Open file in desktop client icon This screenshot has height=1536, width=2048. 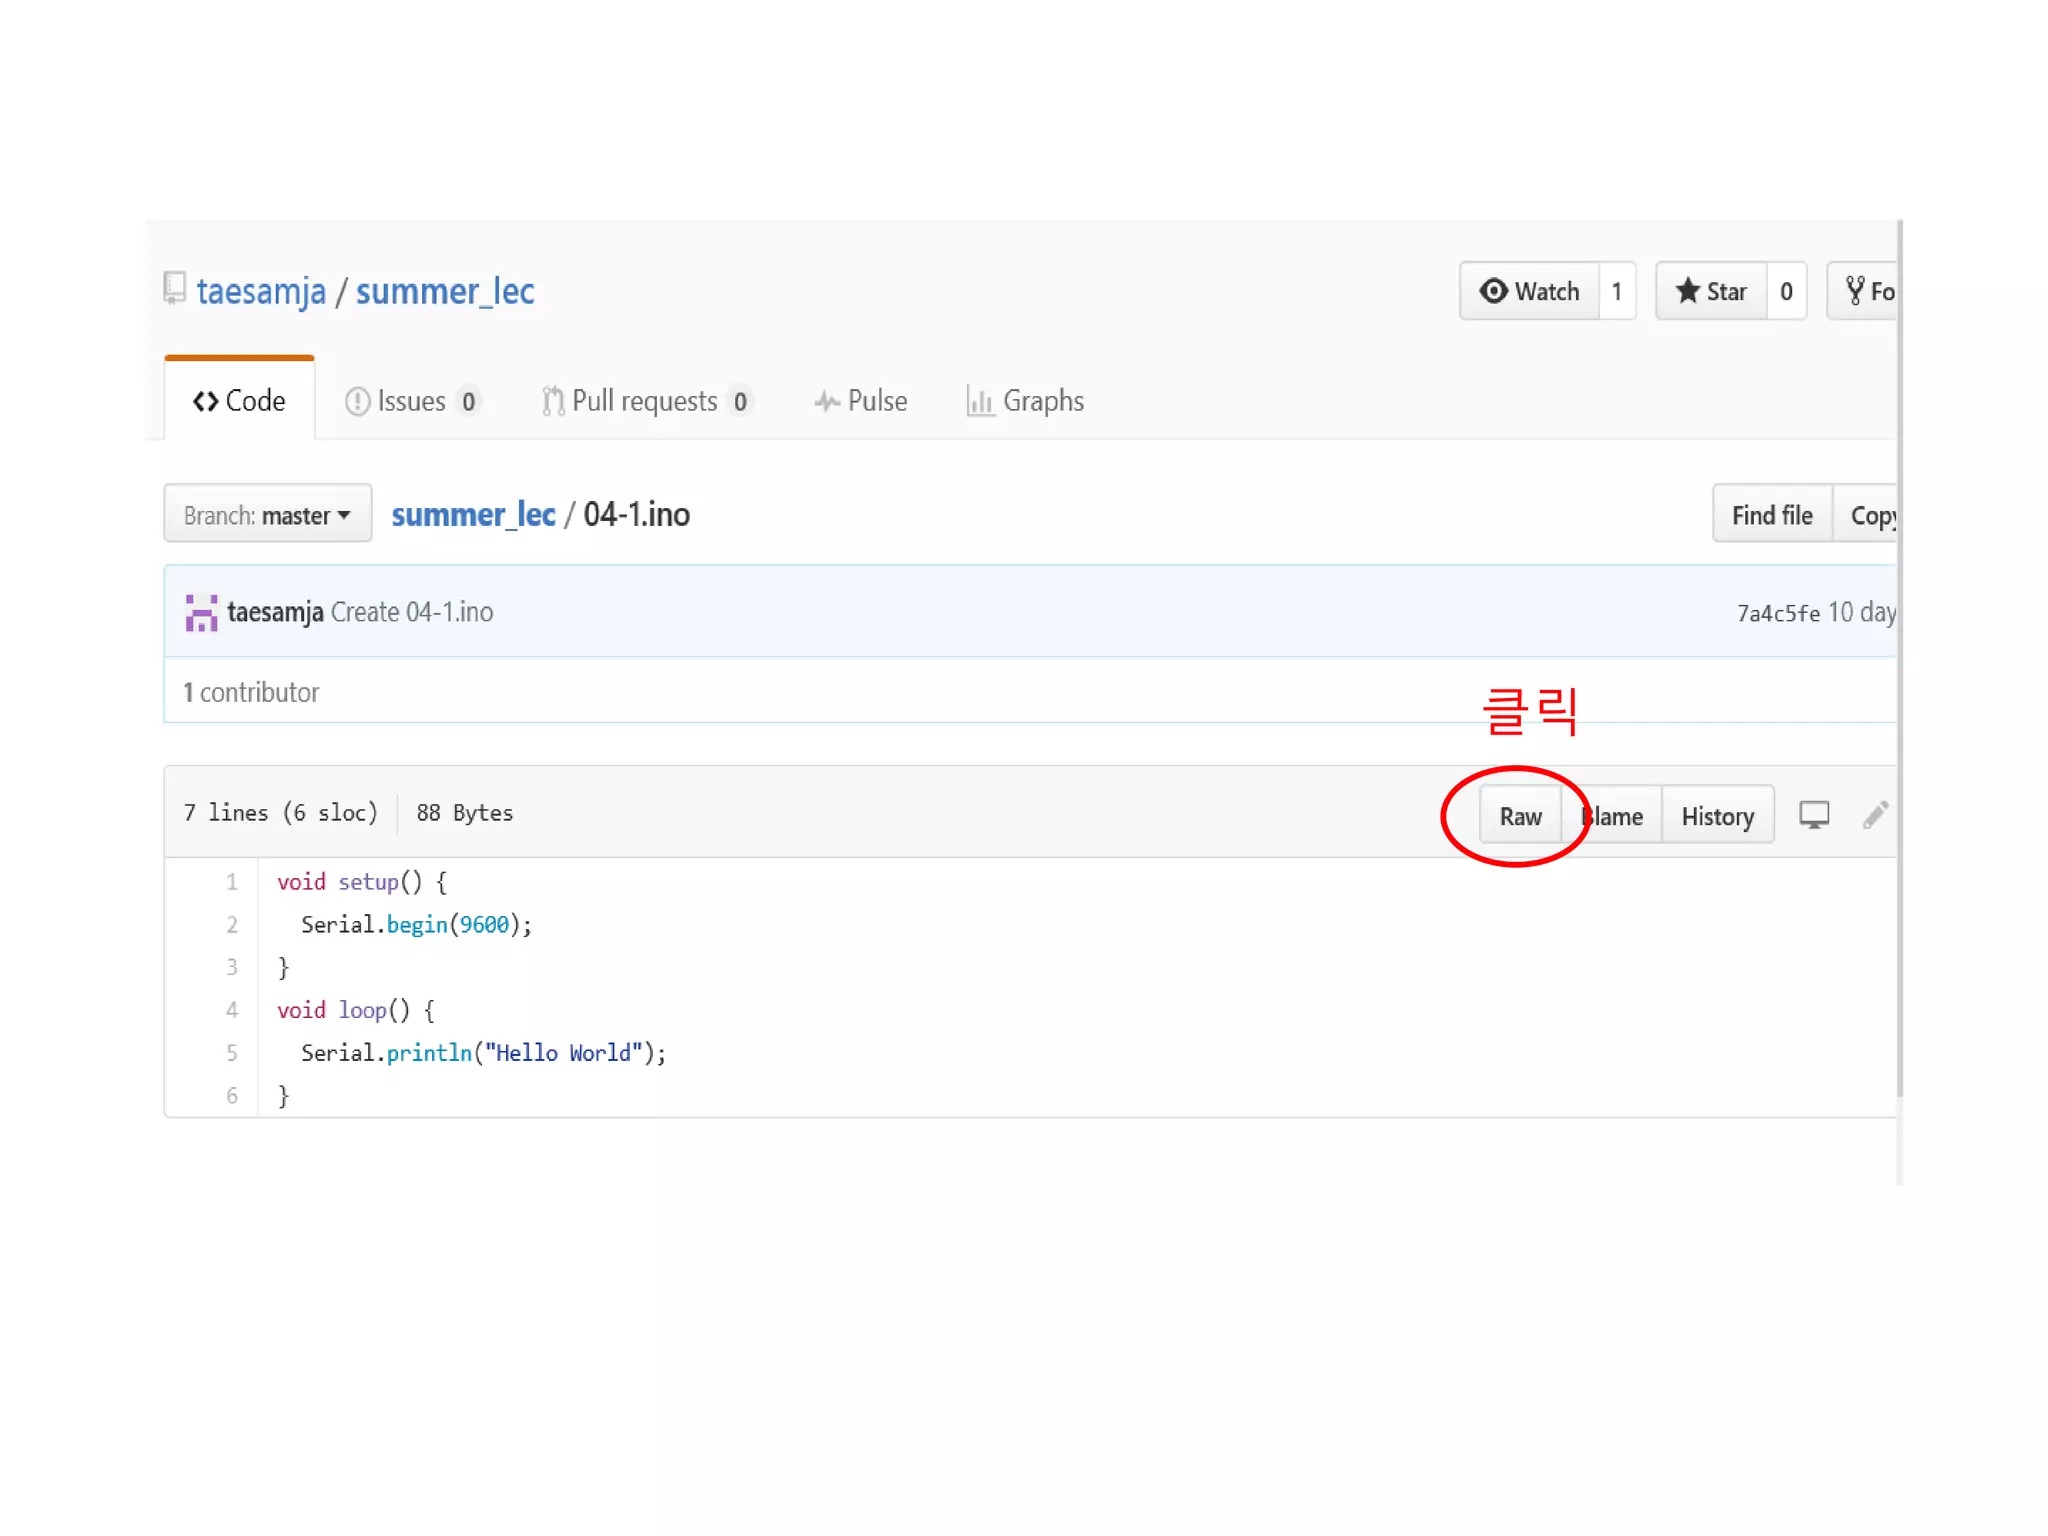1814,815
